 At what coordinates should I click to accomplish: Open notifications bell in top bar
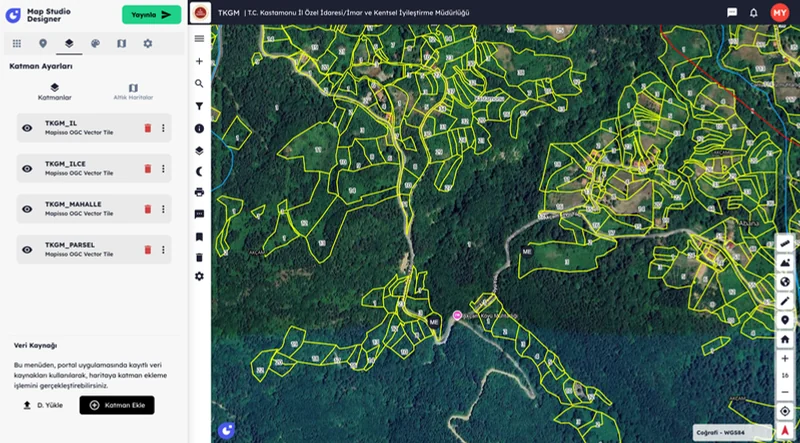click(754, 13)
